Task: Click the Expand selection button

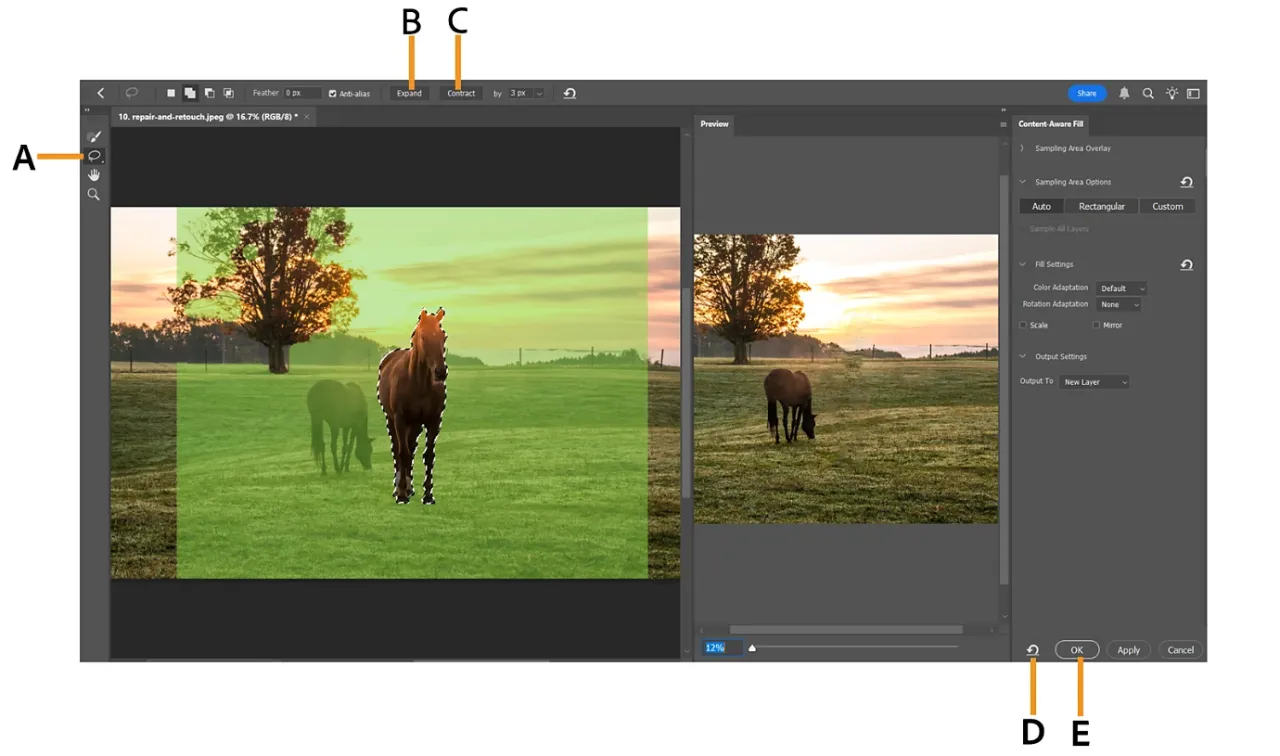Action: pyautogui.click(x=408, y=92)
